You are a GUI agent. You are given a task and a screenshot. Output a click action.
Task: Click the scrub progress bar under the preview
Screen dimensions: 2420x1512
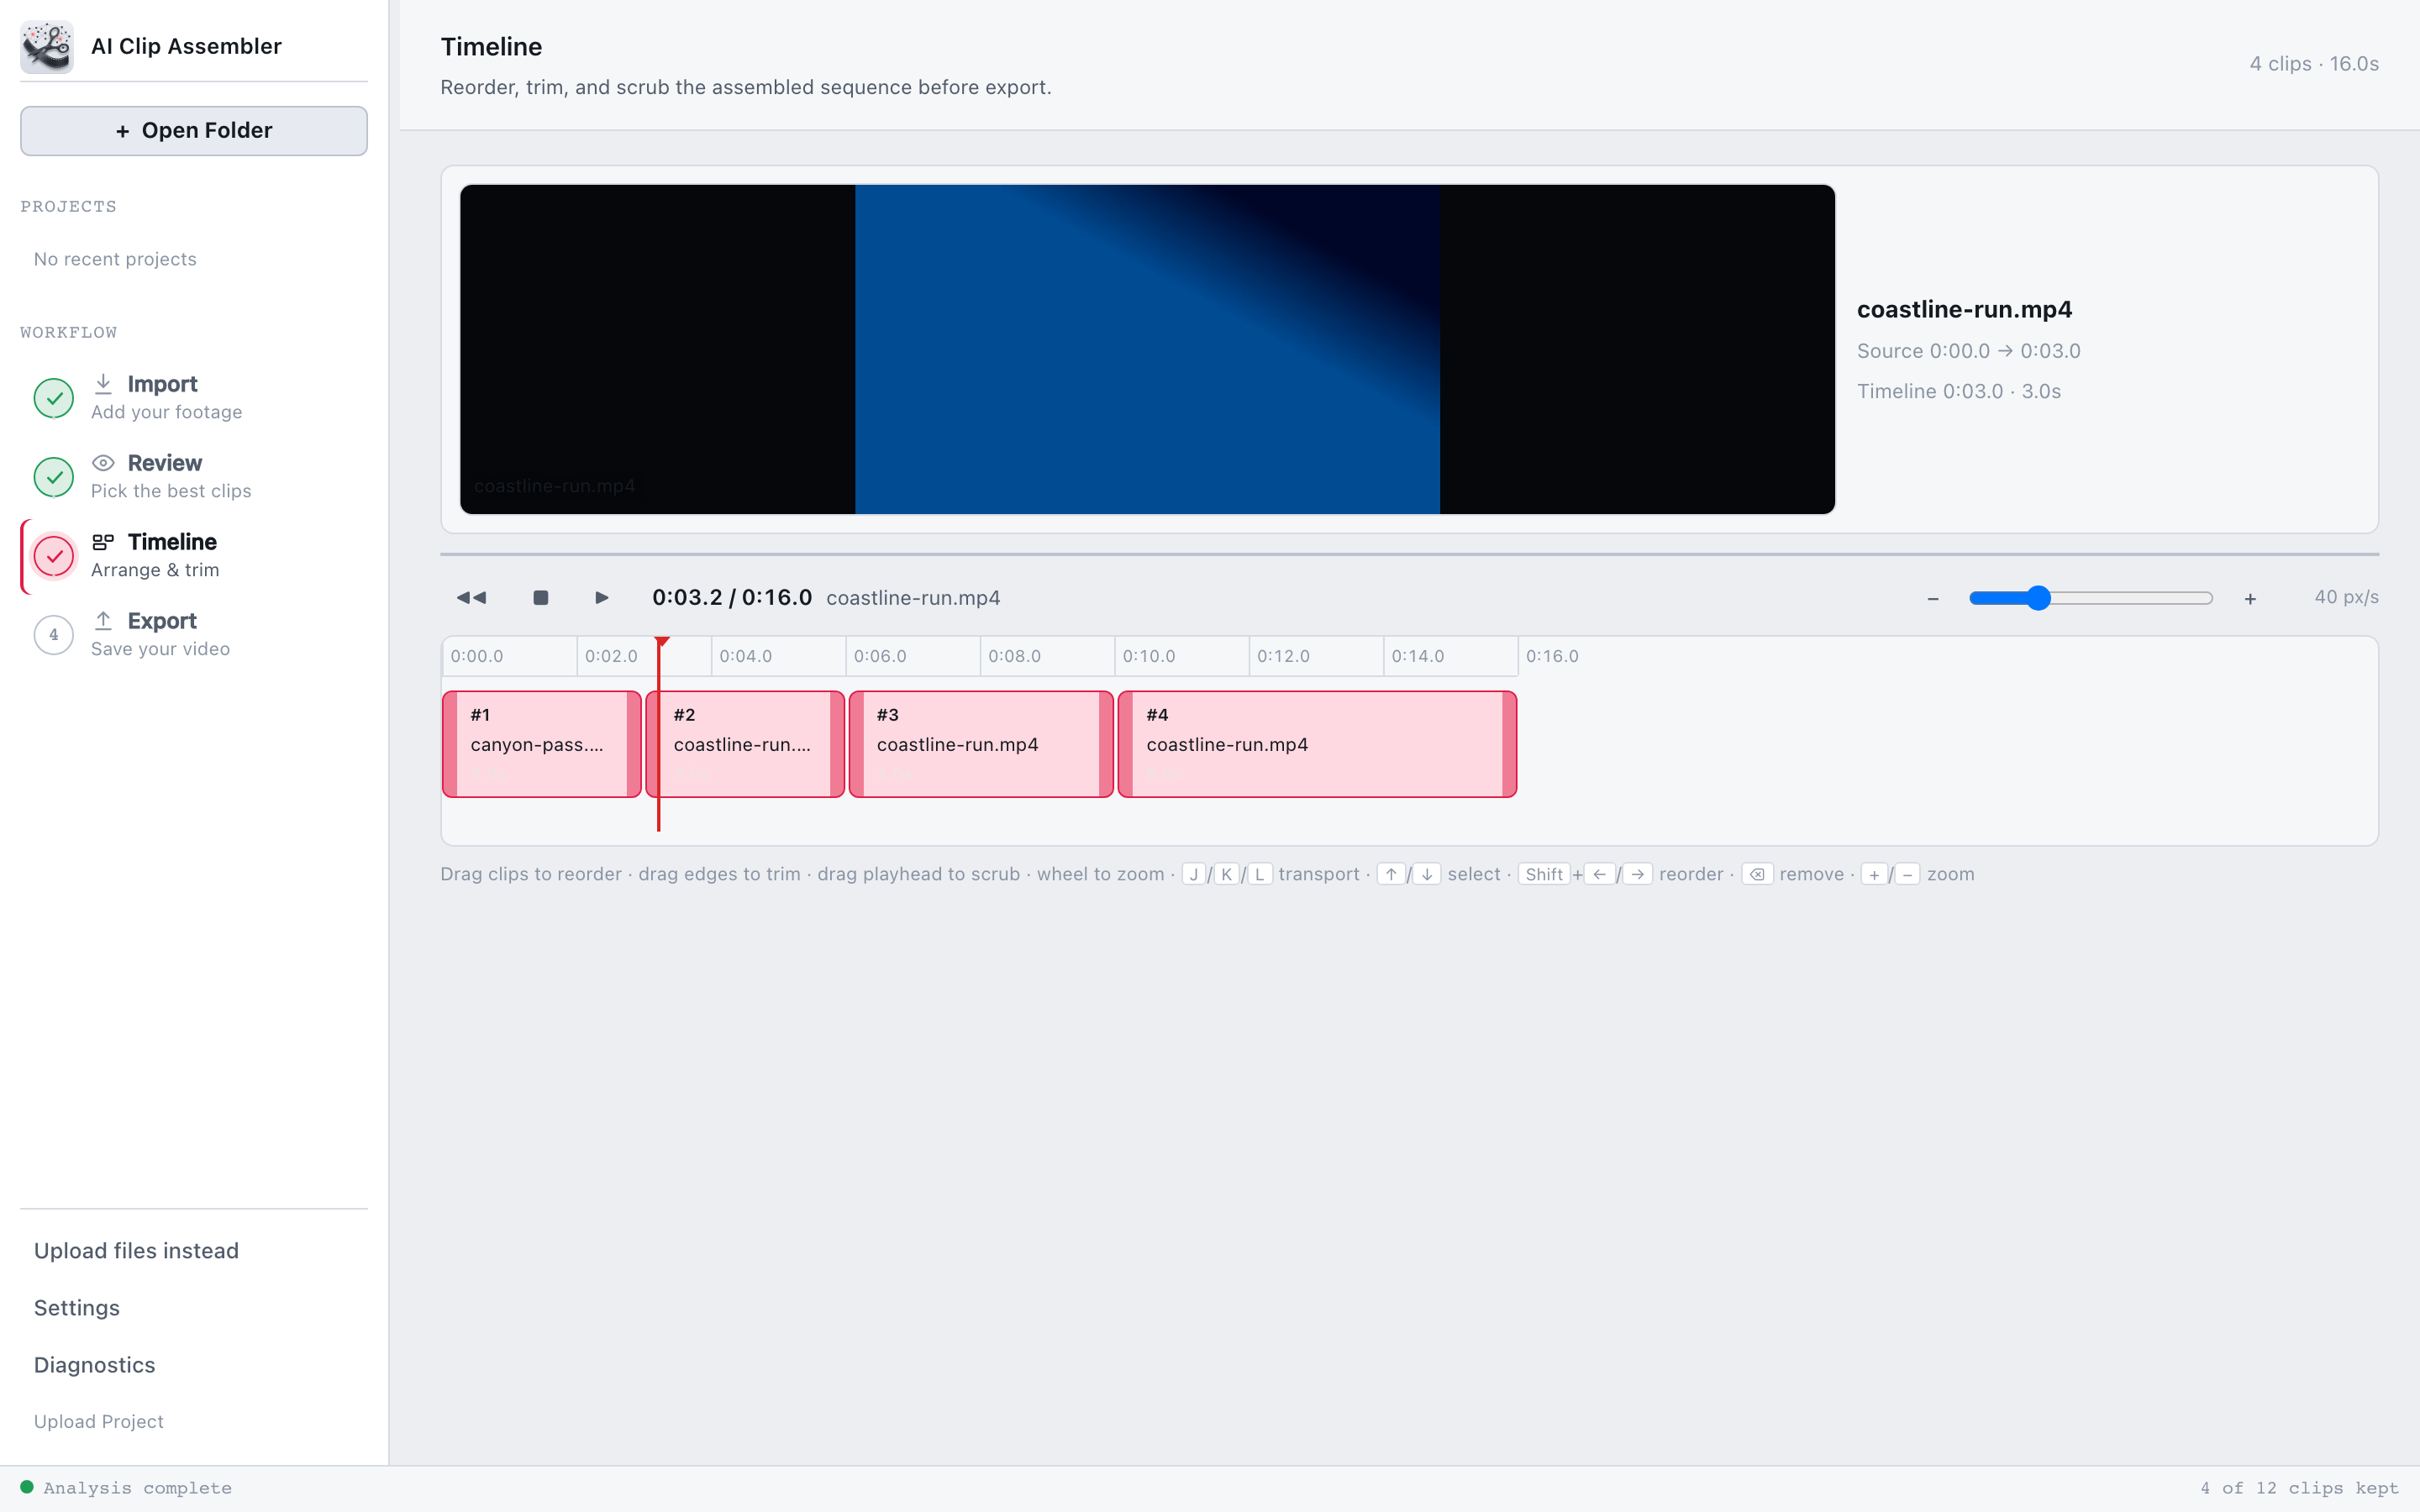1409,554
